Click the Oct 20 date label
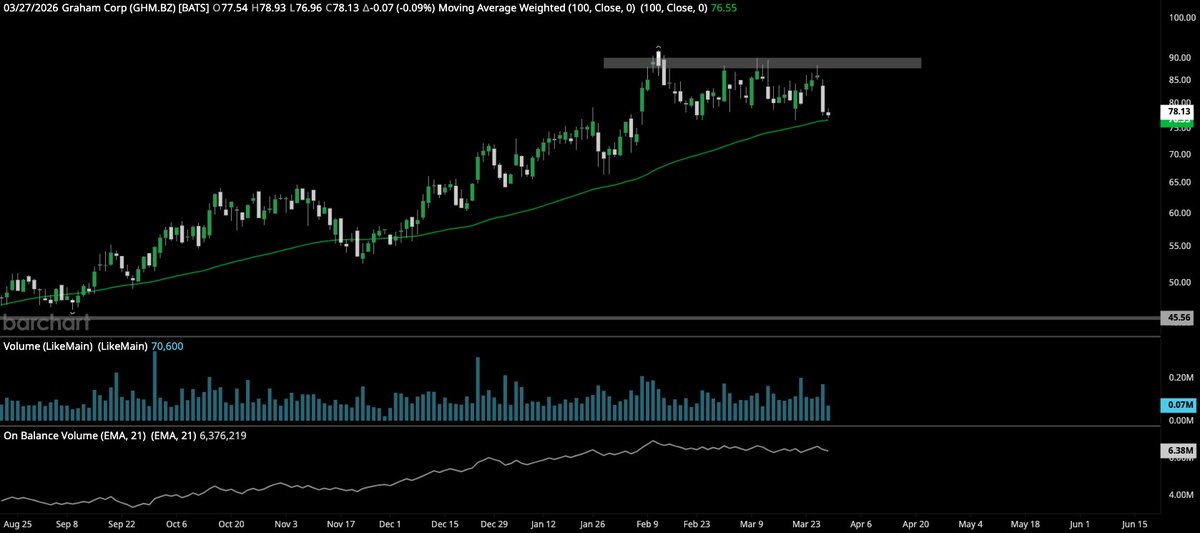The width and height of the screenshot is (1200, 533). [231, 523]
